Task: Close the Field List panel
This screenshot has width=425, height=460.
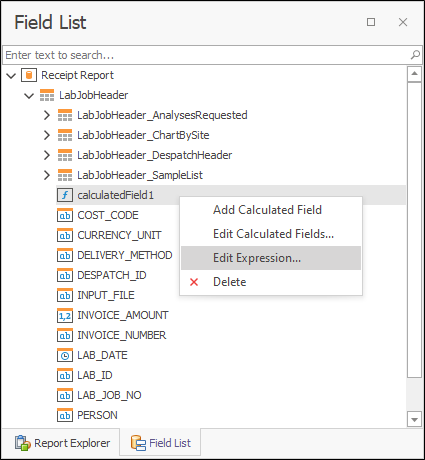Action: pos(403,22)
